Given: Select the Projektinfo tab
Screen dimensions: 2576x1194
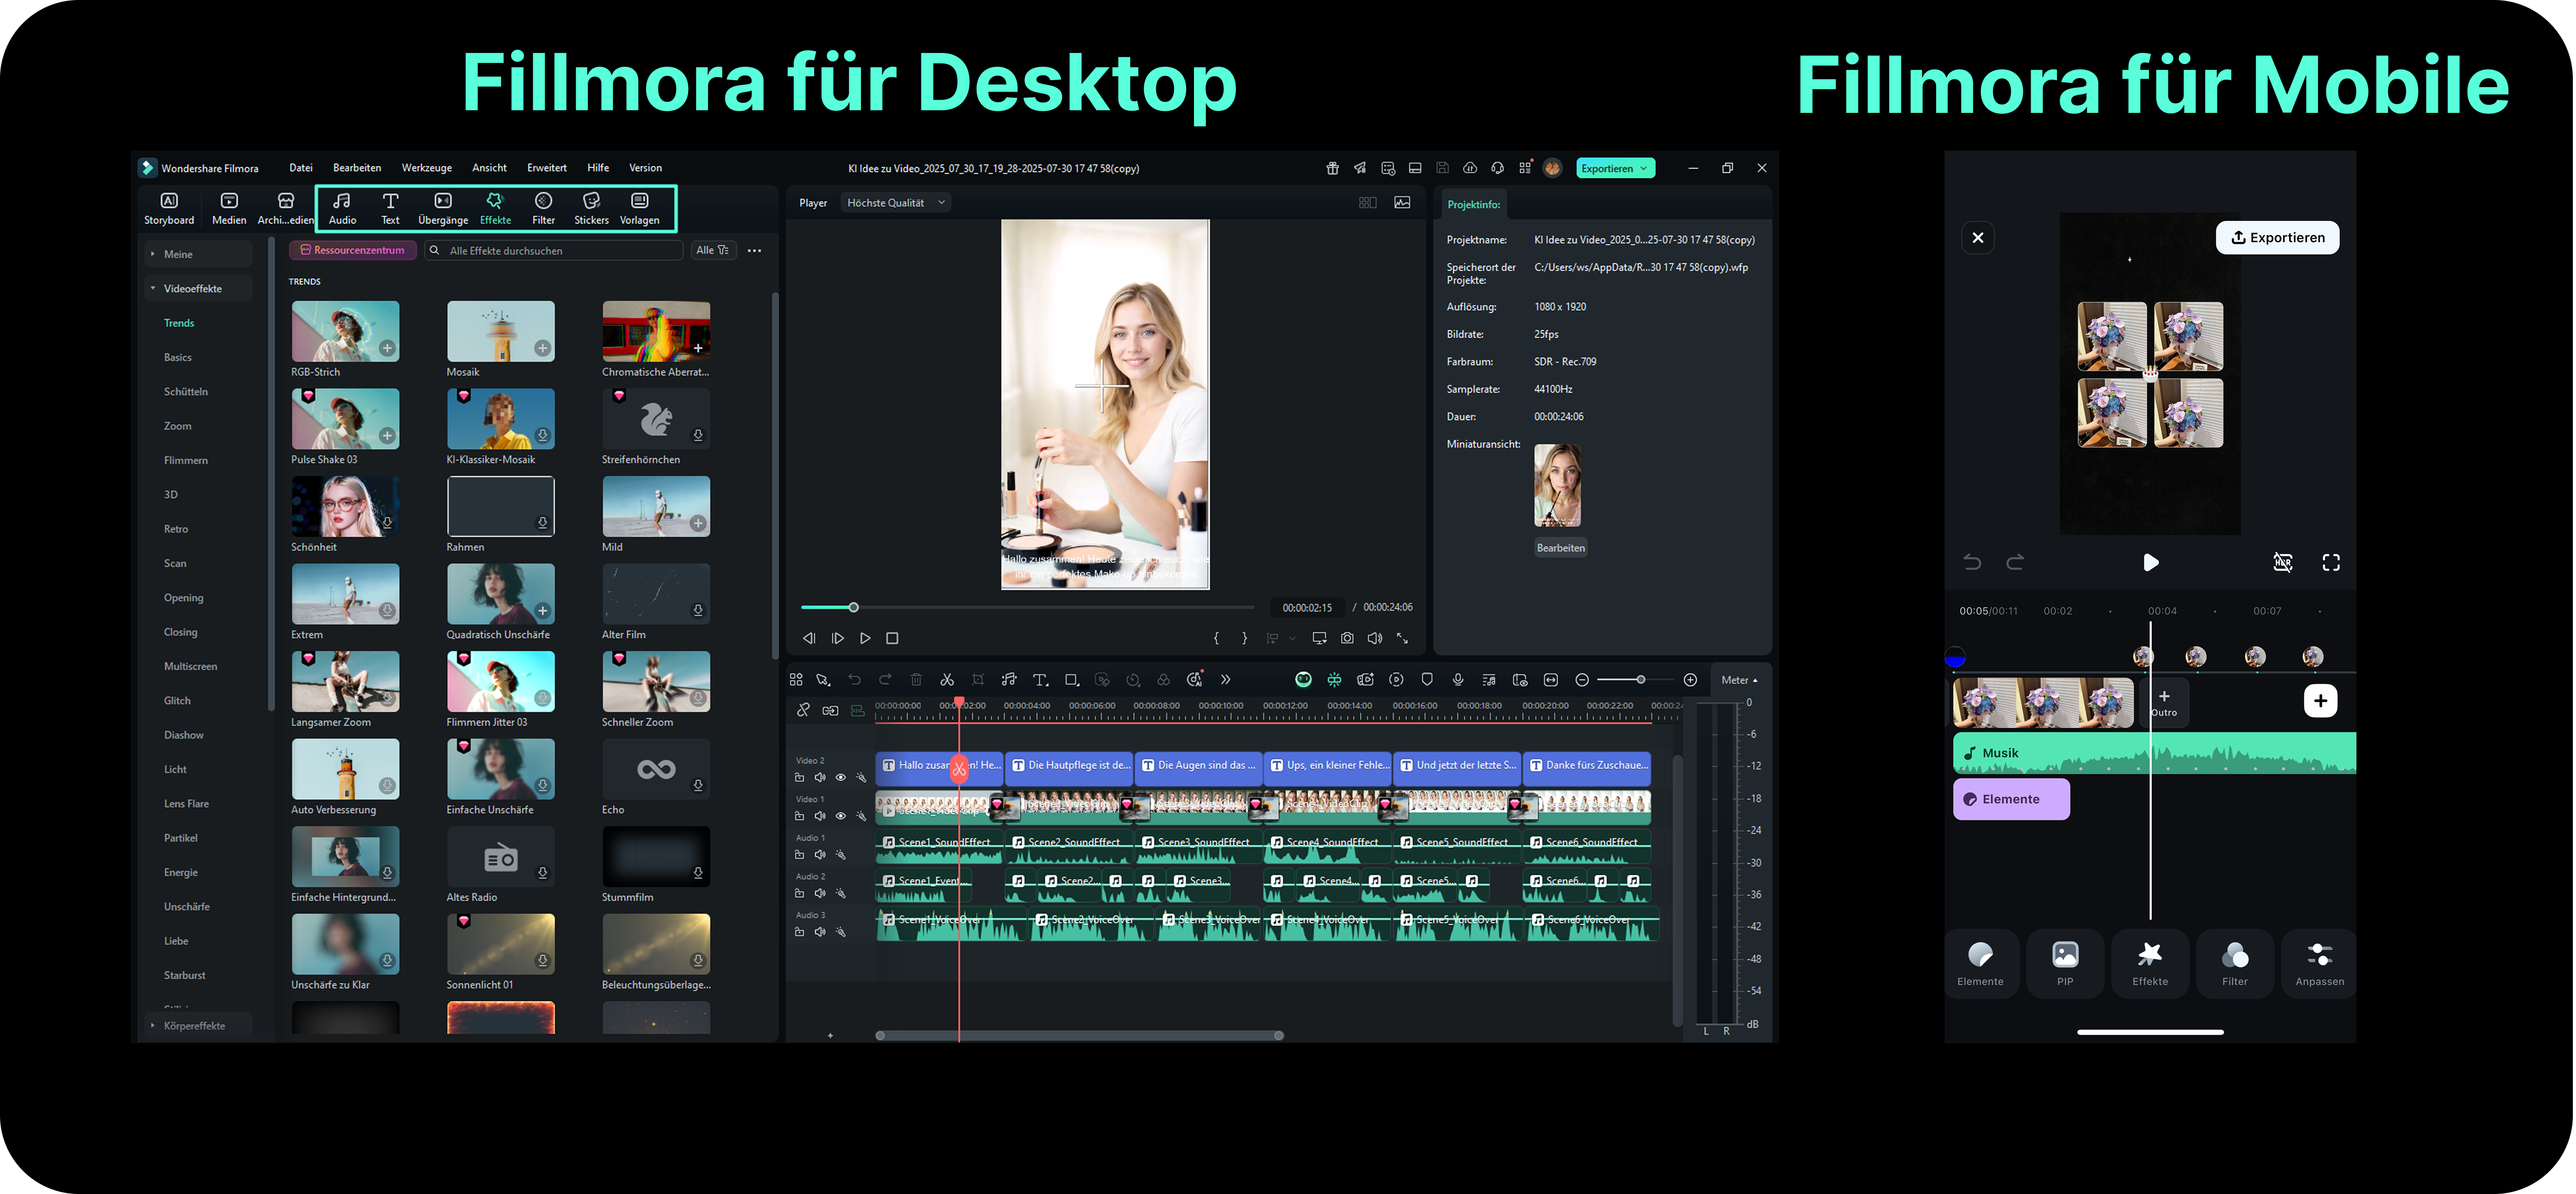Looking at the screenshot, I should coord(1474,204).
